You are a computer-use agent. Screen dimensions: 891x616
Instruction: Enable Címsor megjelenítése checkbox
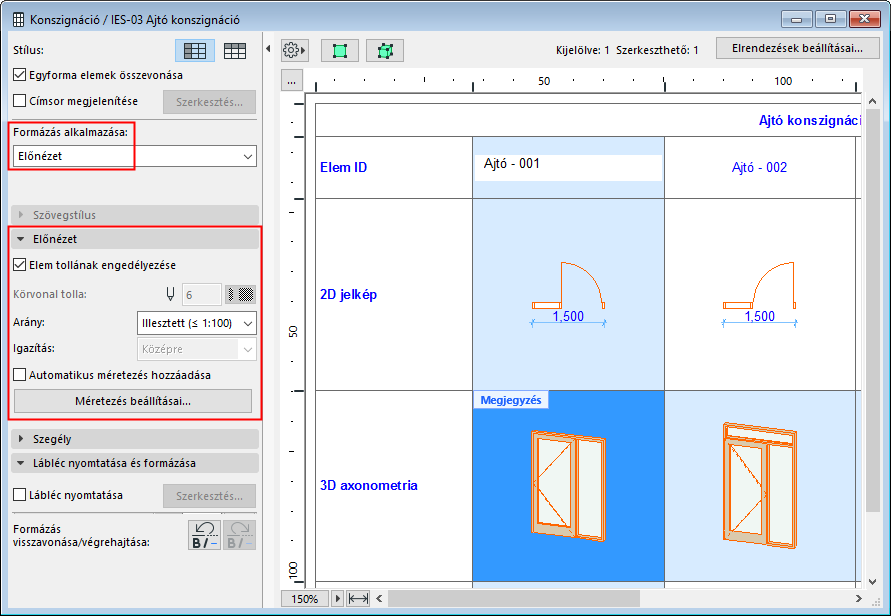[x=20, y=101]
